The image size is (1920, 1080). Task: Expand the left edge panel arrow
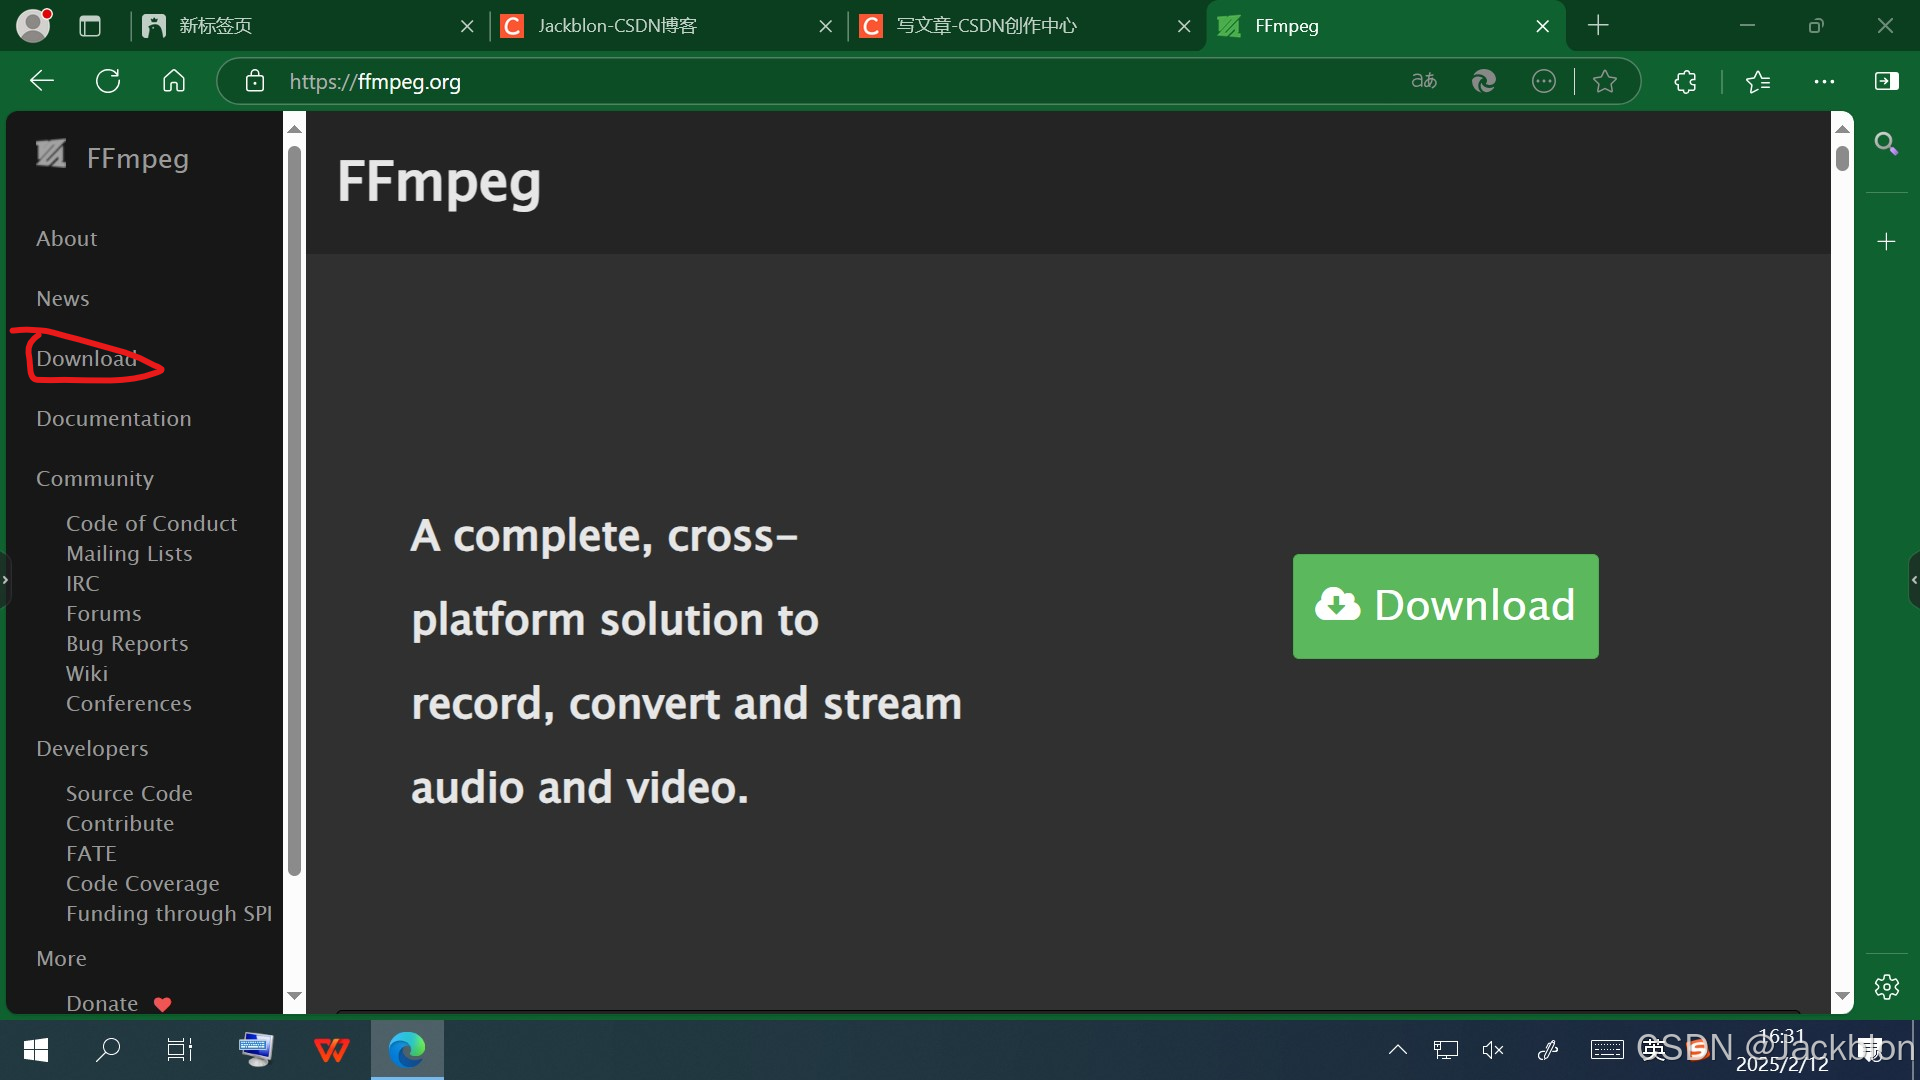(5, 580)
